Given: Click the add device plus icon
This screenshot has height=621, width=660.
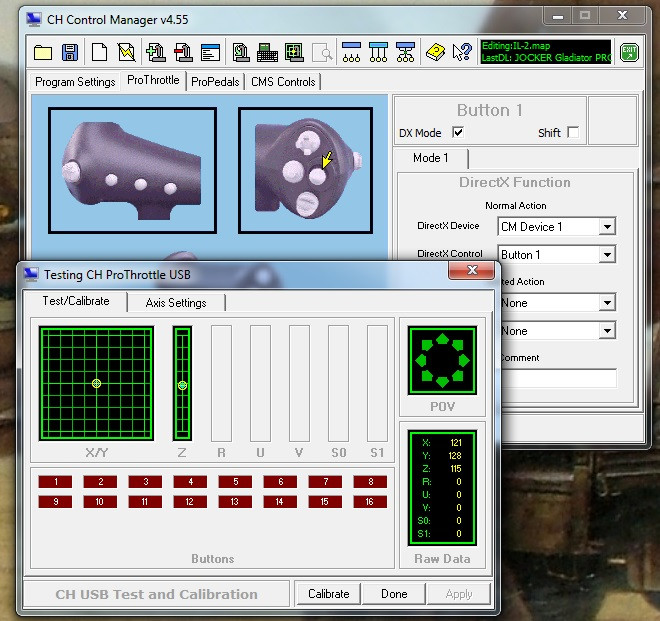Looking at the screenshot, I should (x=155, y=52).
